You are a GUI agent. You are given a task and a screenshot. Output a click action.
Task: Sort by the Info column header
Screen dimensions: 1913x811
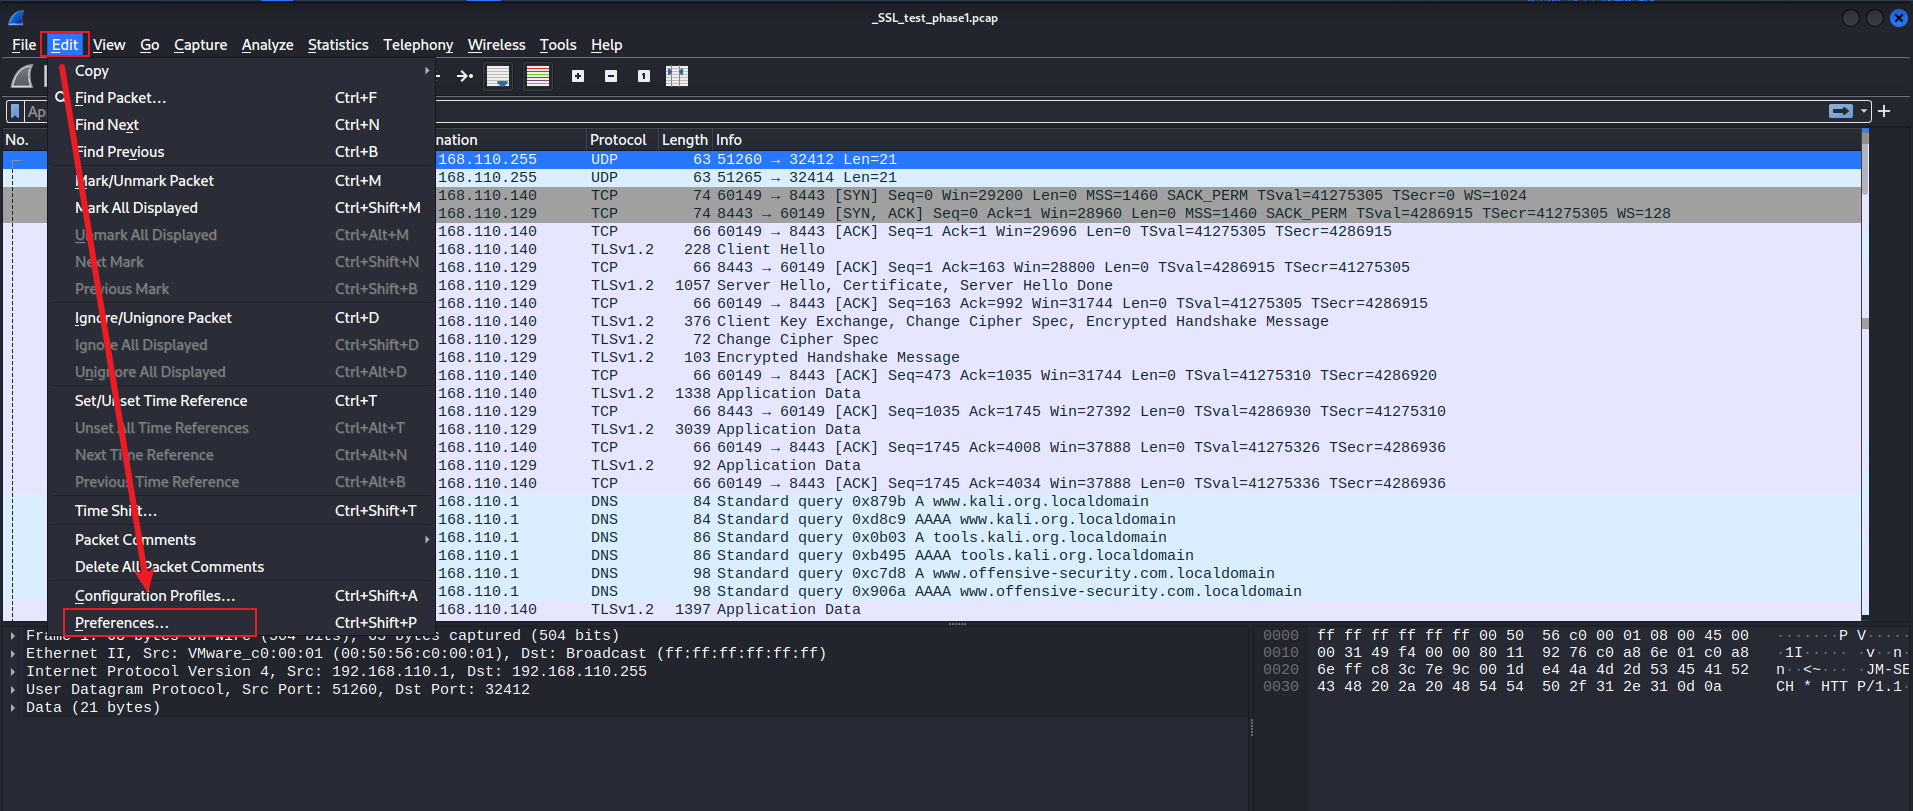(x=1286, y=140)
